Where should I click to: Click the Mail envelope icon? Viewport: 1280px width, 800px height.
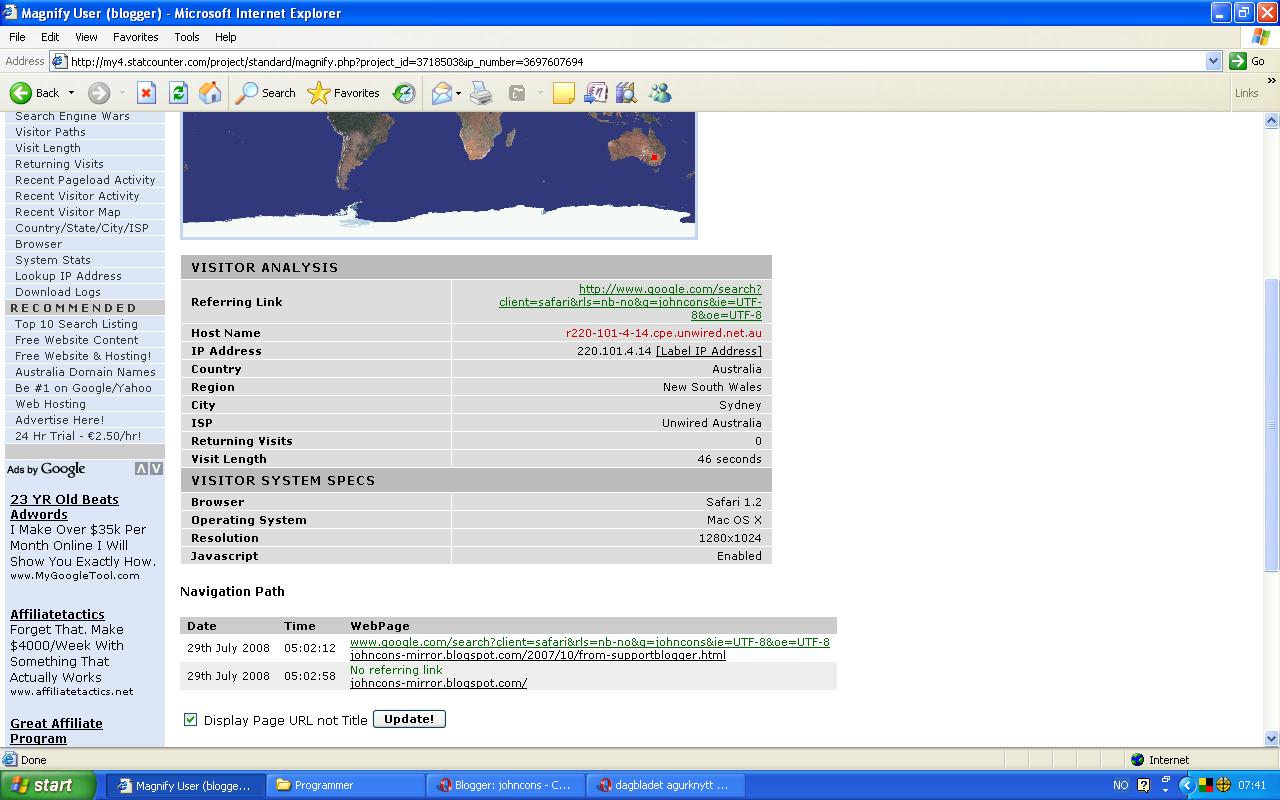(x=441, y=93)
